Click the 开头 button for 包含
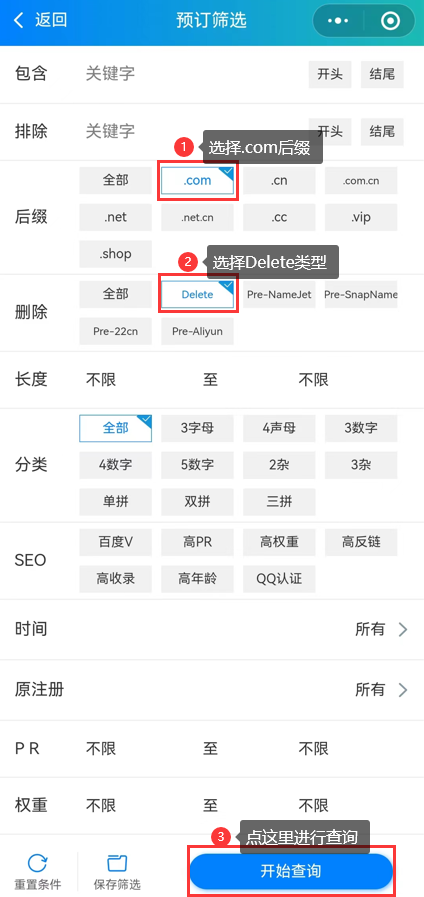 (330, 74)
